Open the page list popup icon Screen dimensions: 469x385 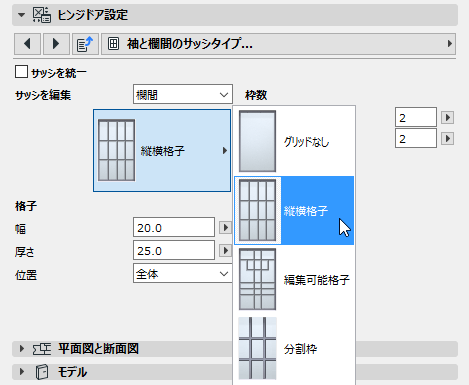tap(85, 44)
